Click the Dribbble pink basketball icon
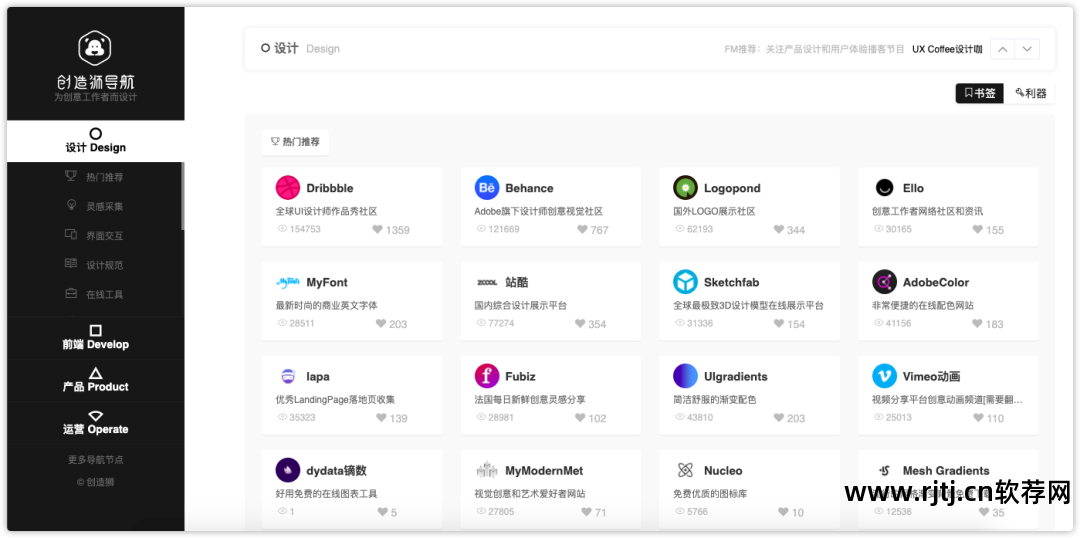The height and width of the screenshot is (538, 1080). click(288, 187)
